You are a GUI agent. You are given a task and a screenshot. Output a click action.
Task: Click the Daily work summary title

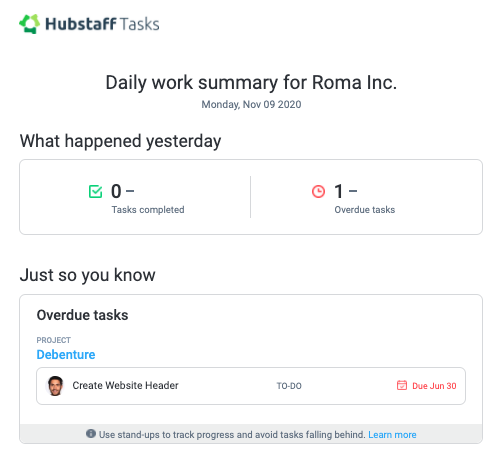pos(251,82)
